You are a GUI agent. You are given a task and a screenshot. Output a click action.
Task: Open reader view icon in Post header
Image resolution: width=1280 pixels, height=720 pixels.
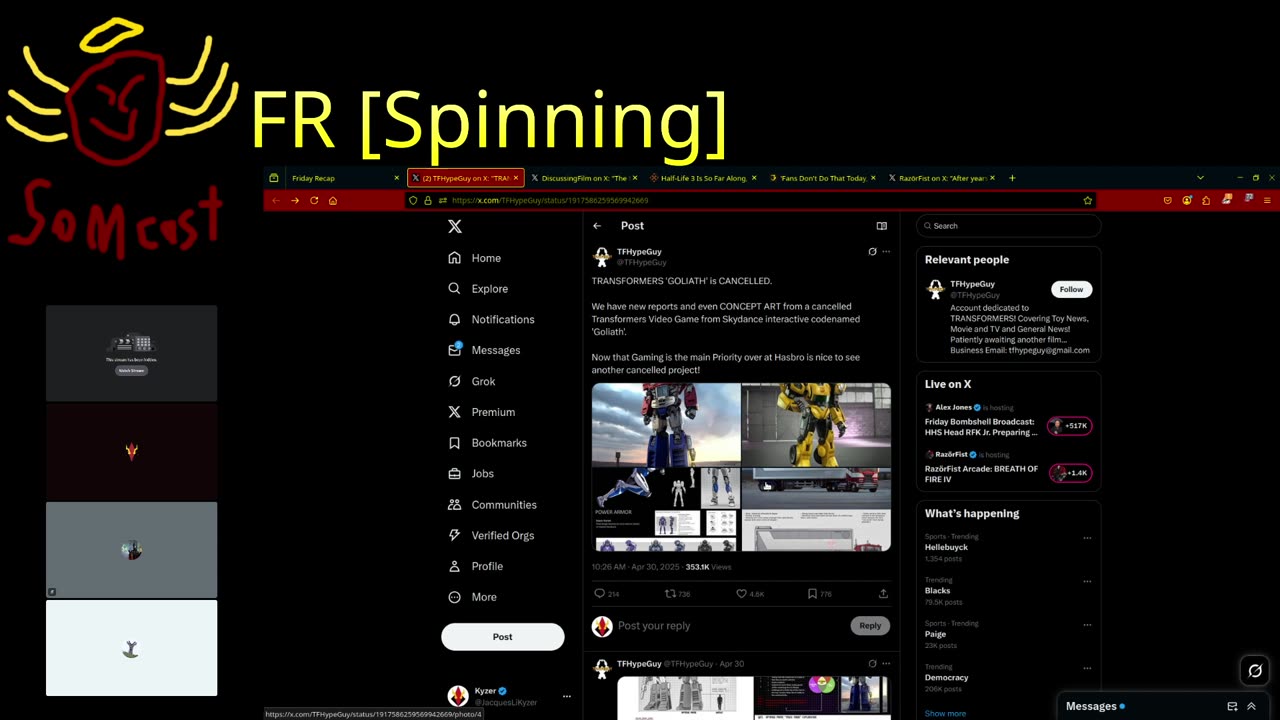[882, 226]
